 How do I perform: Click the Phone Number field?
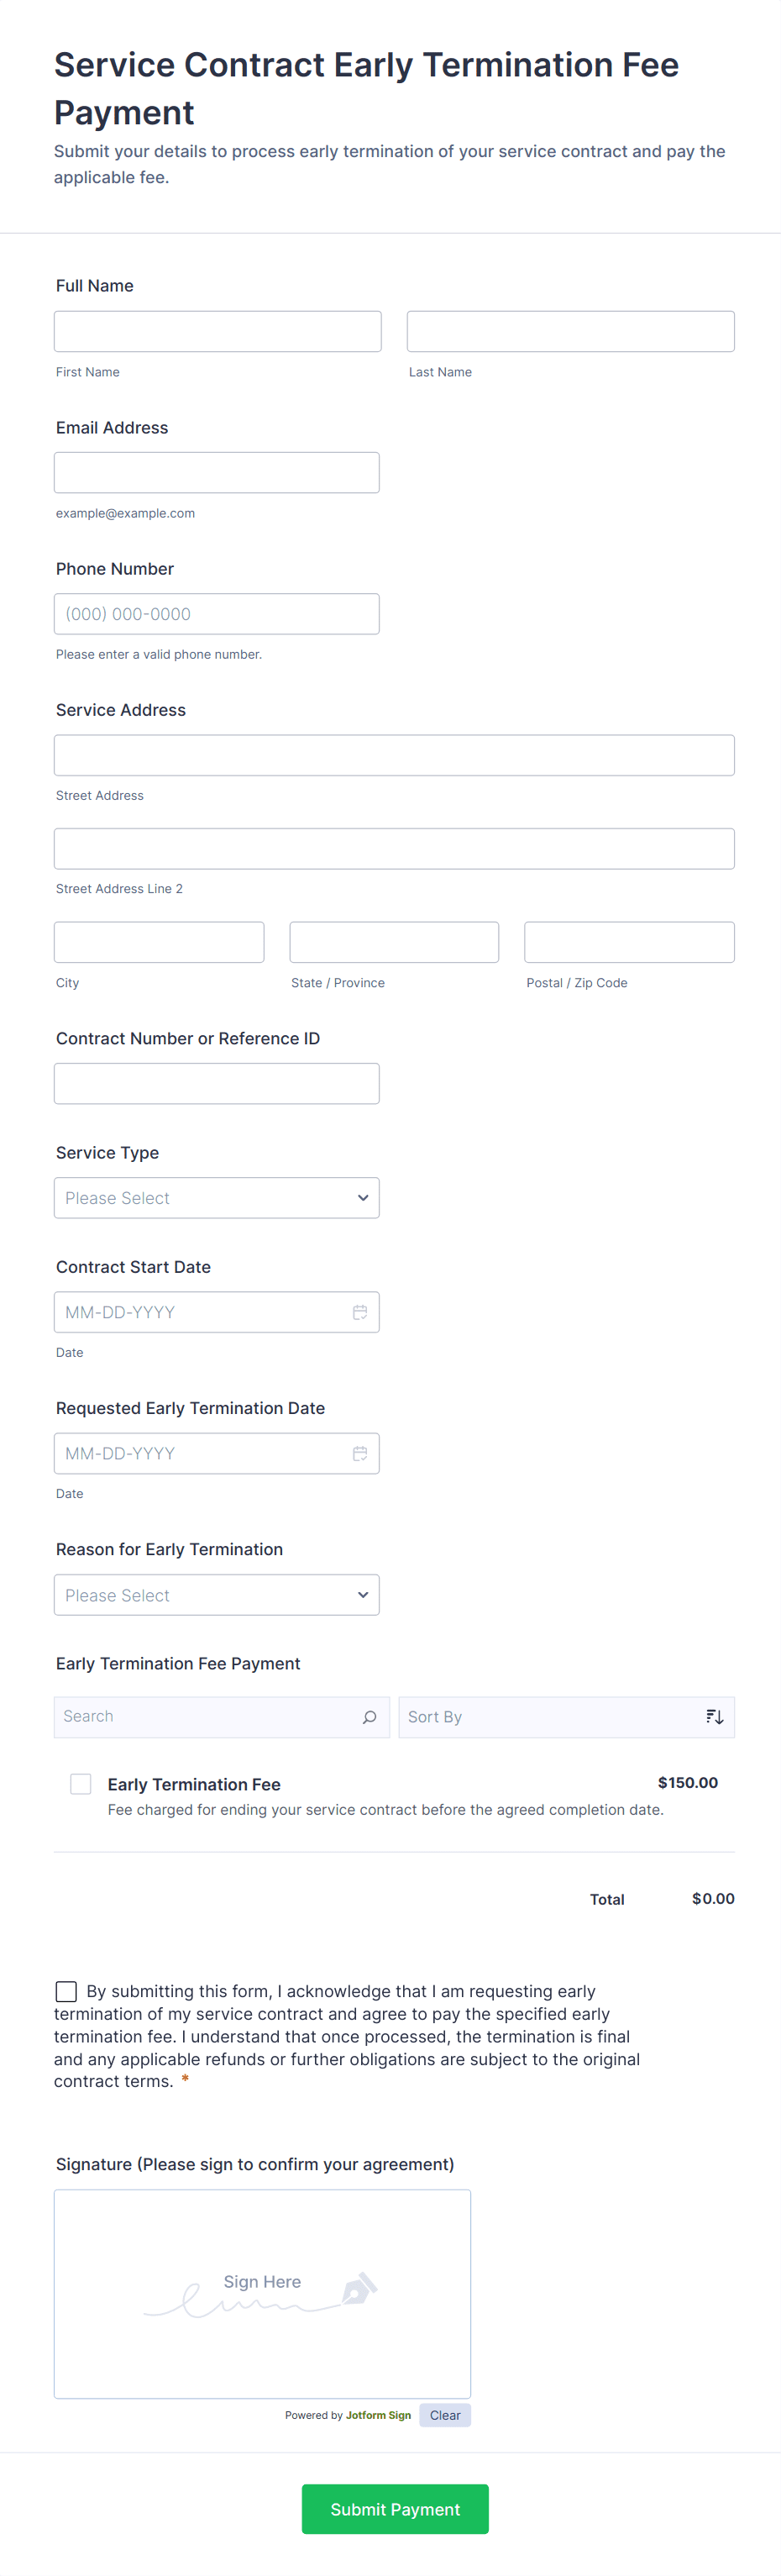[217, 614]
